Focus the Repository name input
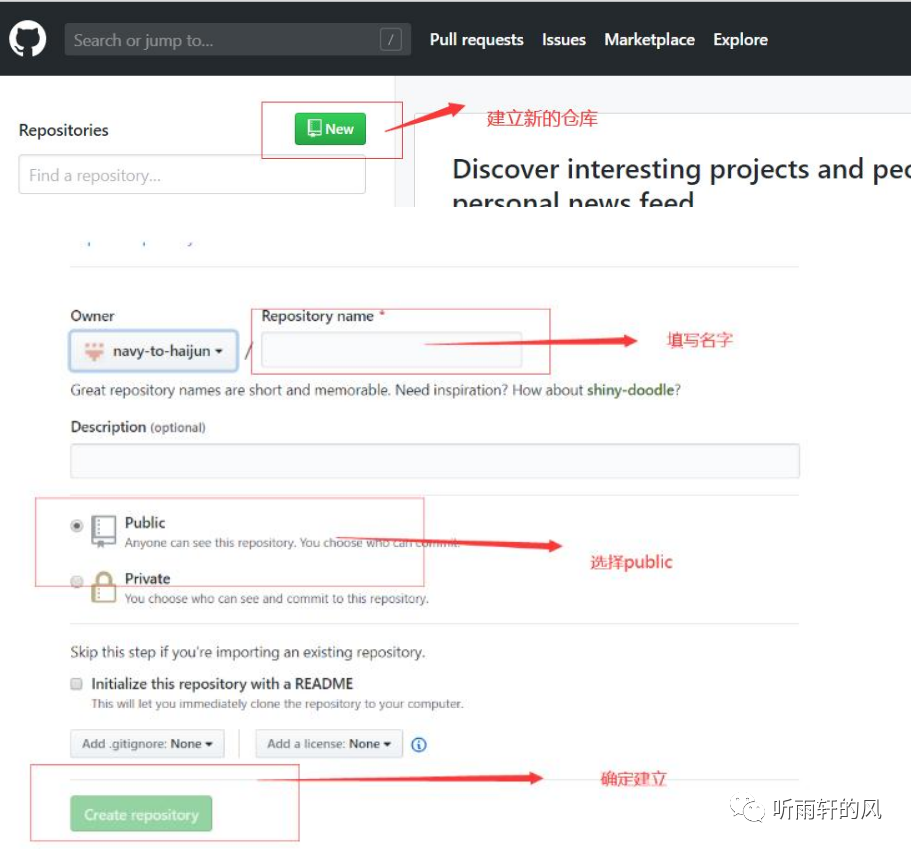Image resolution: width=911 pixels, height=849 pixels. [x=392, y=350]
